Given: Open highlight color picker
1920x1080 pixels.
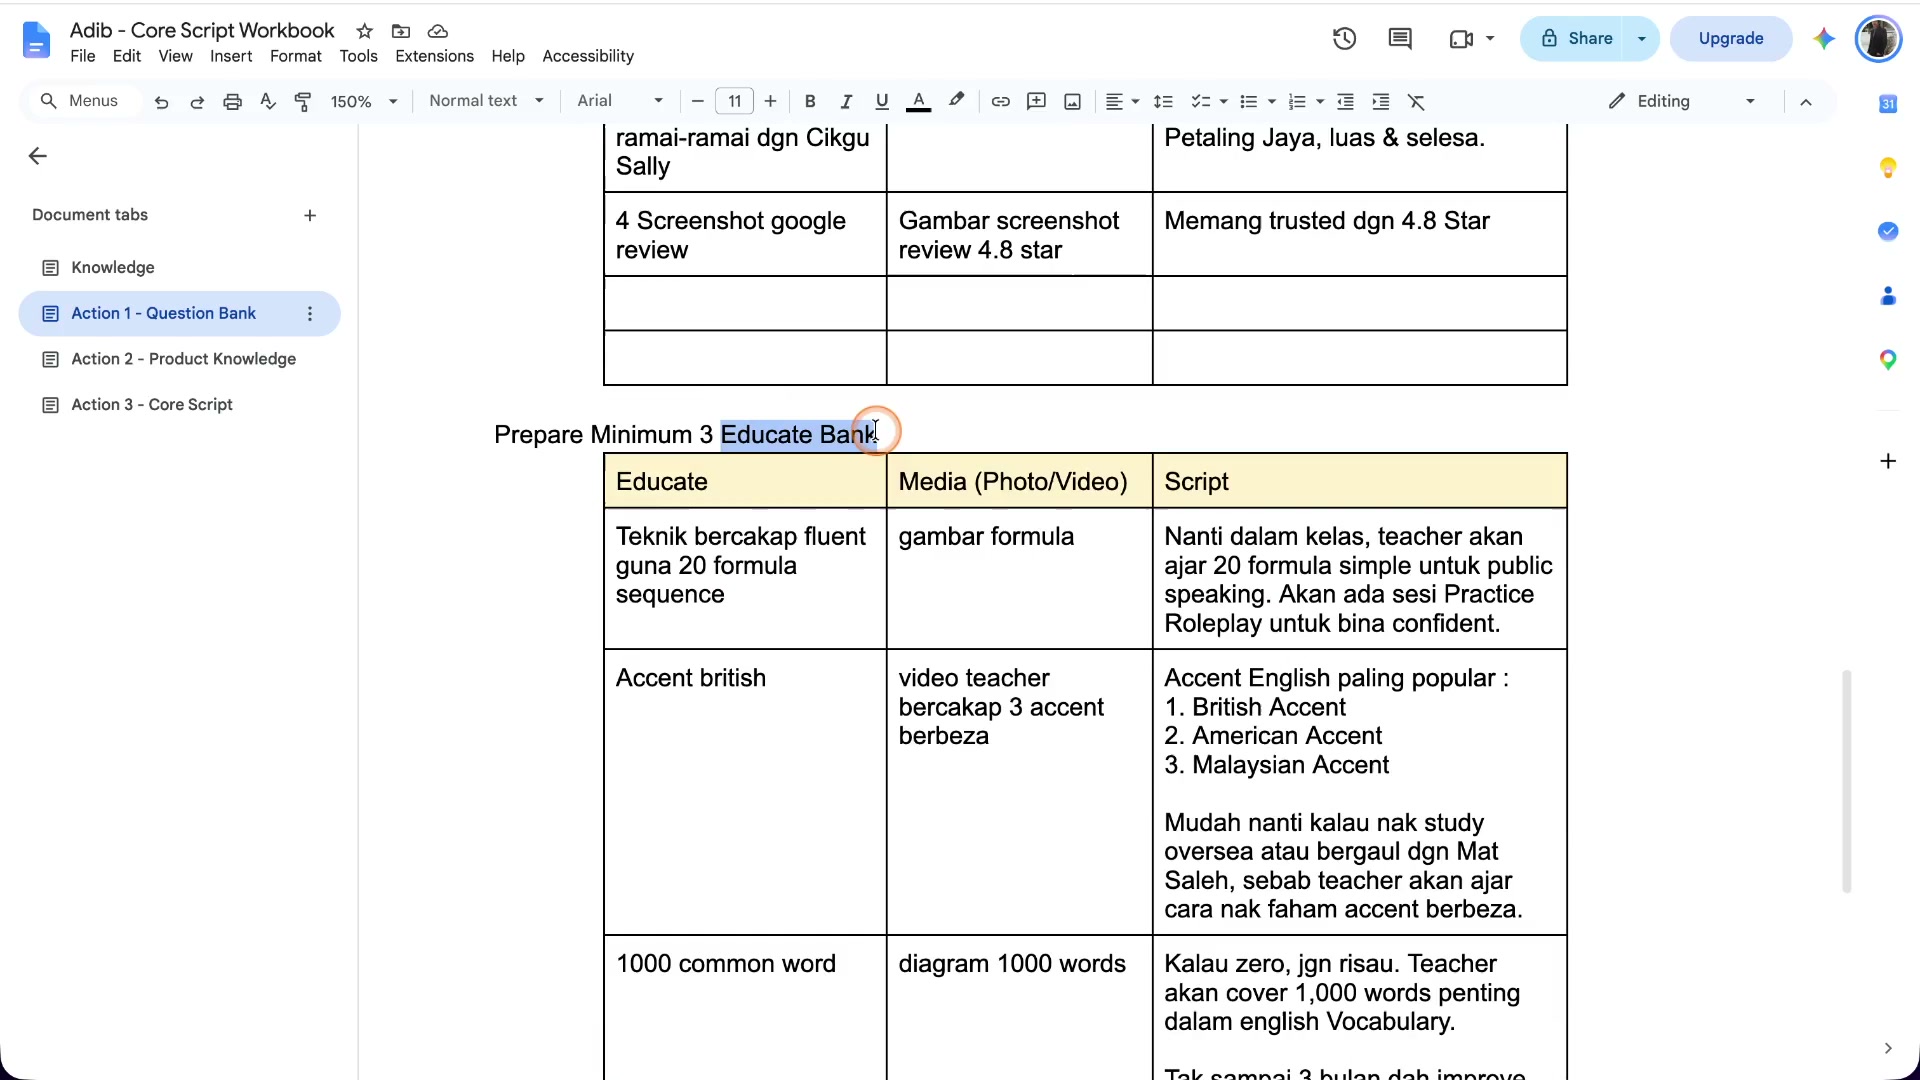Looking at the screenshot, I should tap(957, 102).
